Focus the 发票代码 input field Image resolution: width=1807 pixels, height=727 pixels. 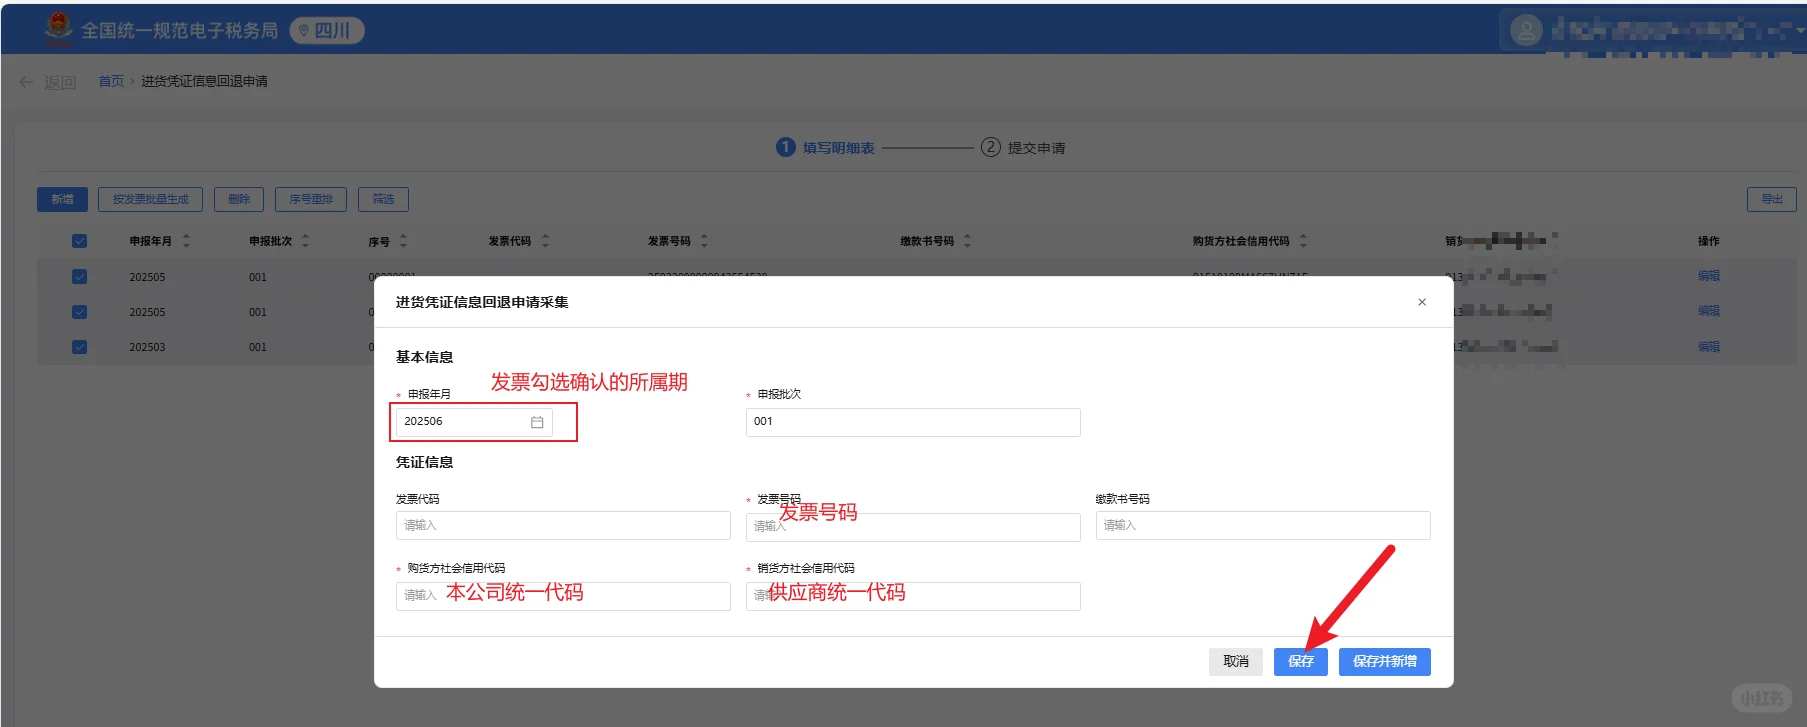pyautogui.click(x=563, y=525)
